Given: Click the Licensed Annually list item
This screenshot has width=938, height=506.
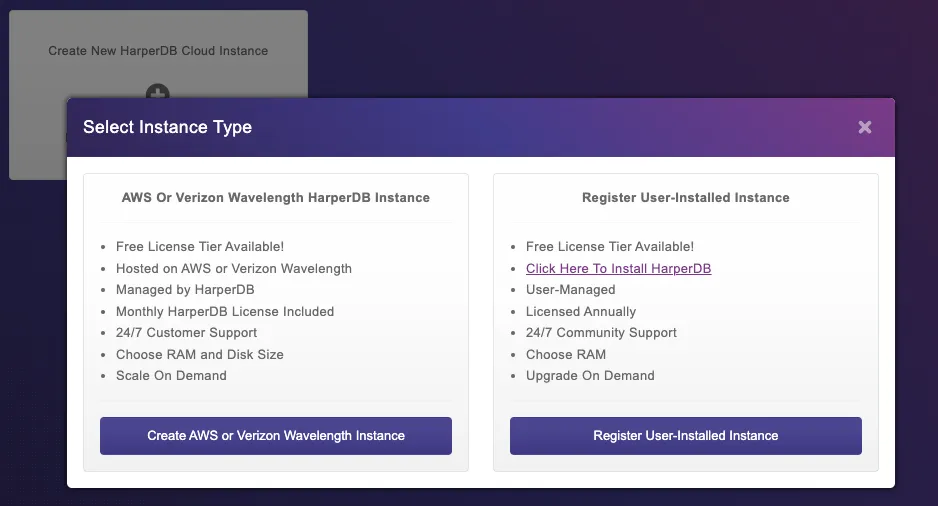Looking at the screenshot, I should point(581,312).
